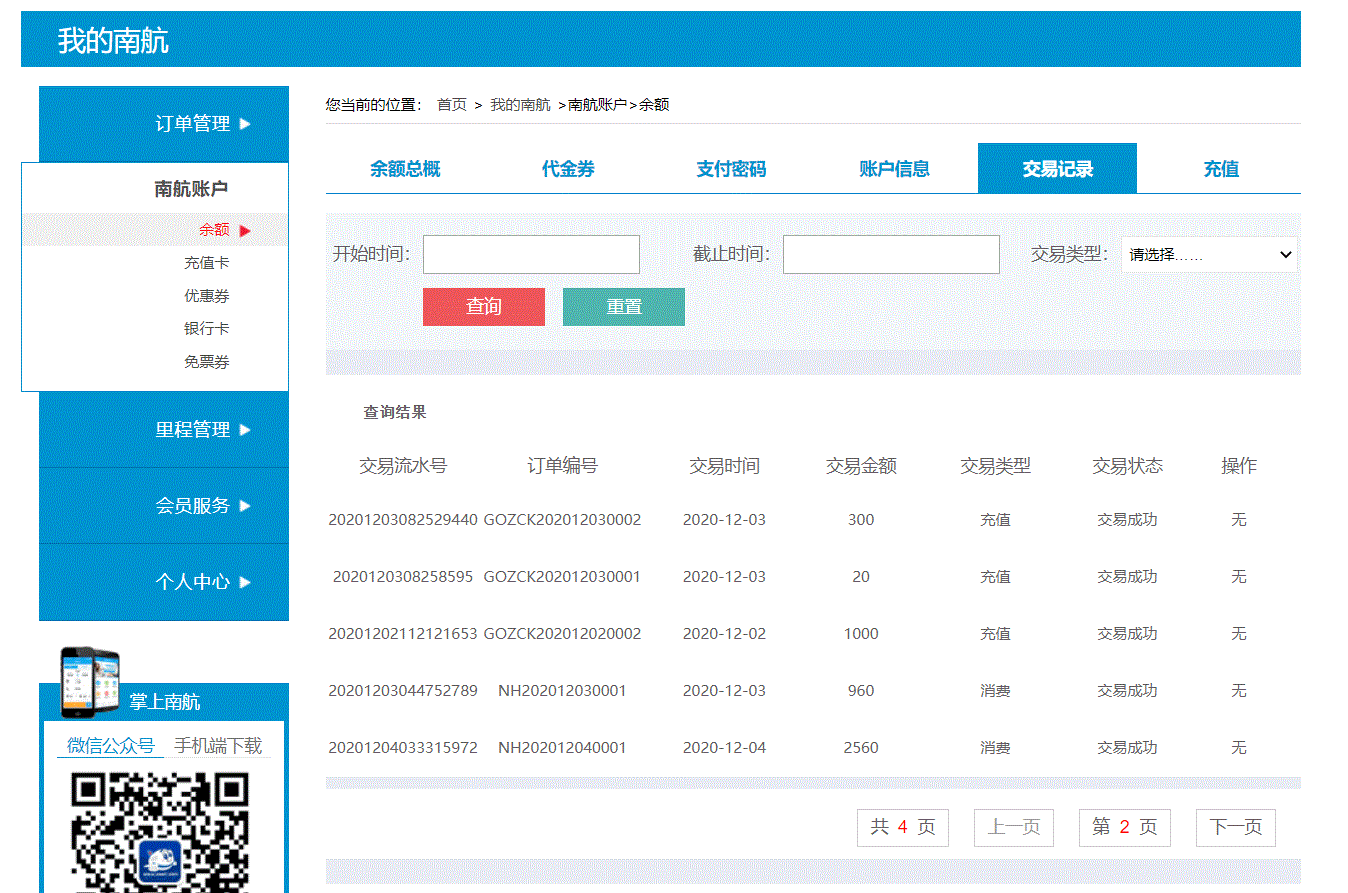Click transaction number 2020120308252944​0

click(403, 520)
